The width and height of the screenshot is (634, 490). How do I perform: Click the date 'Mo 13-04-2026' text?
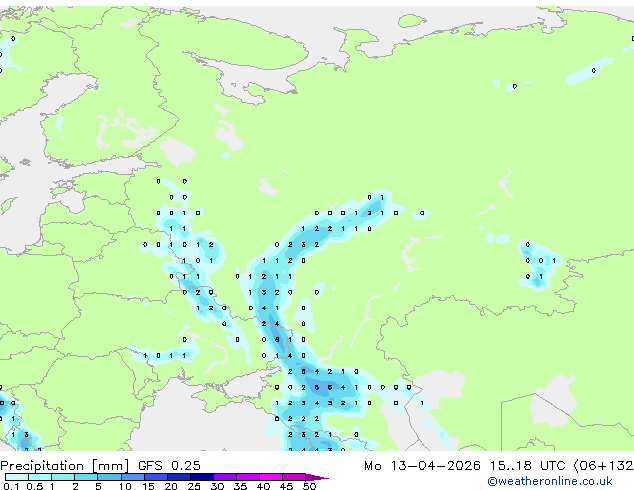(422, 466)
